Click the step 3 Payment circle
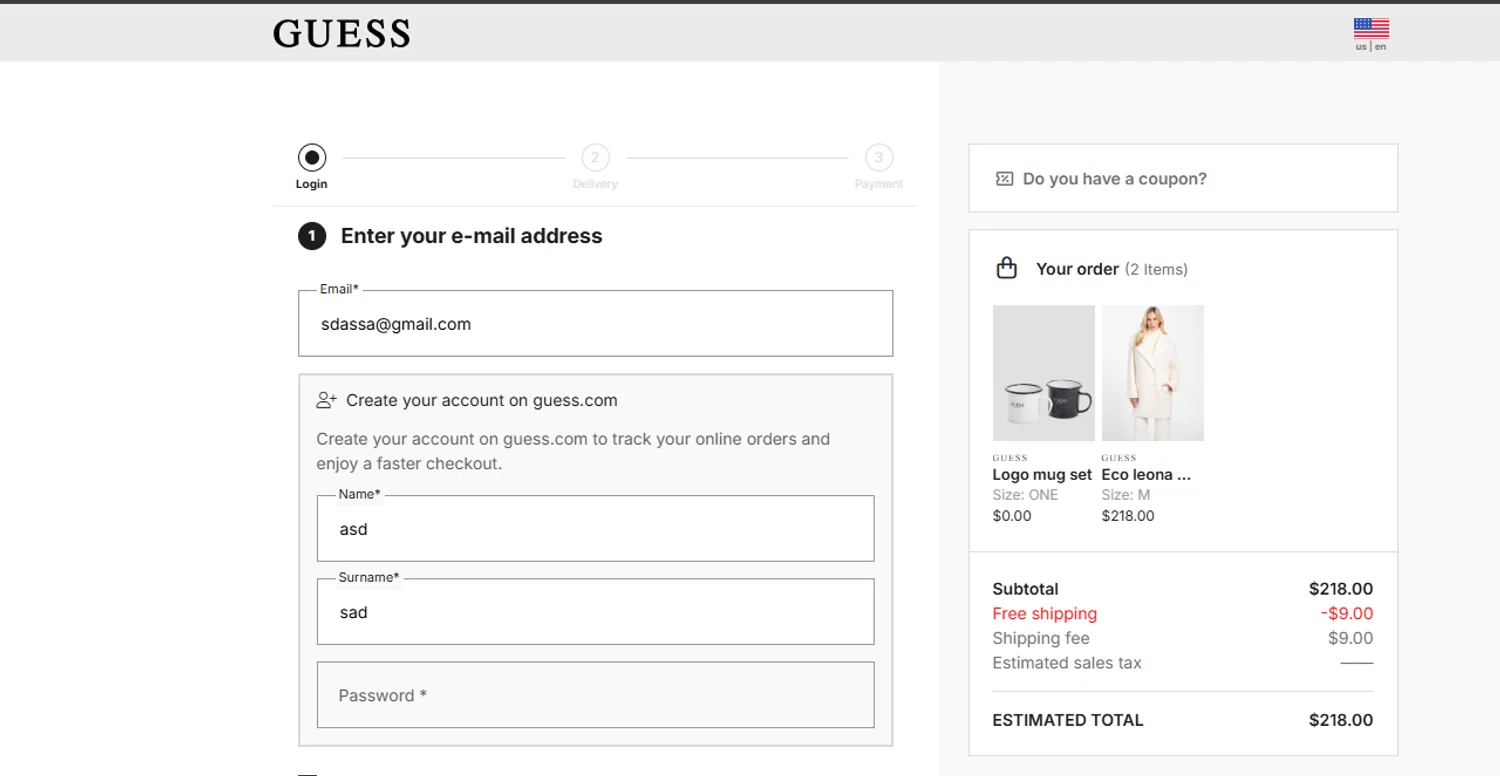The image size is (1500, 776). point(878,157)
